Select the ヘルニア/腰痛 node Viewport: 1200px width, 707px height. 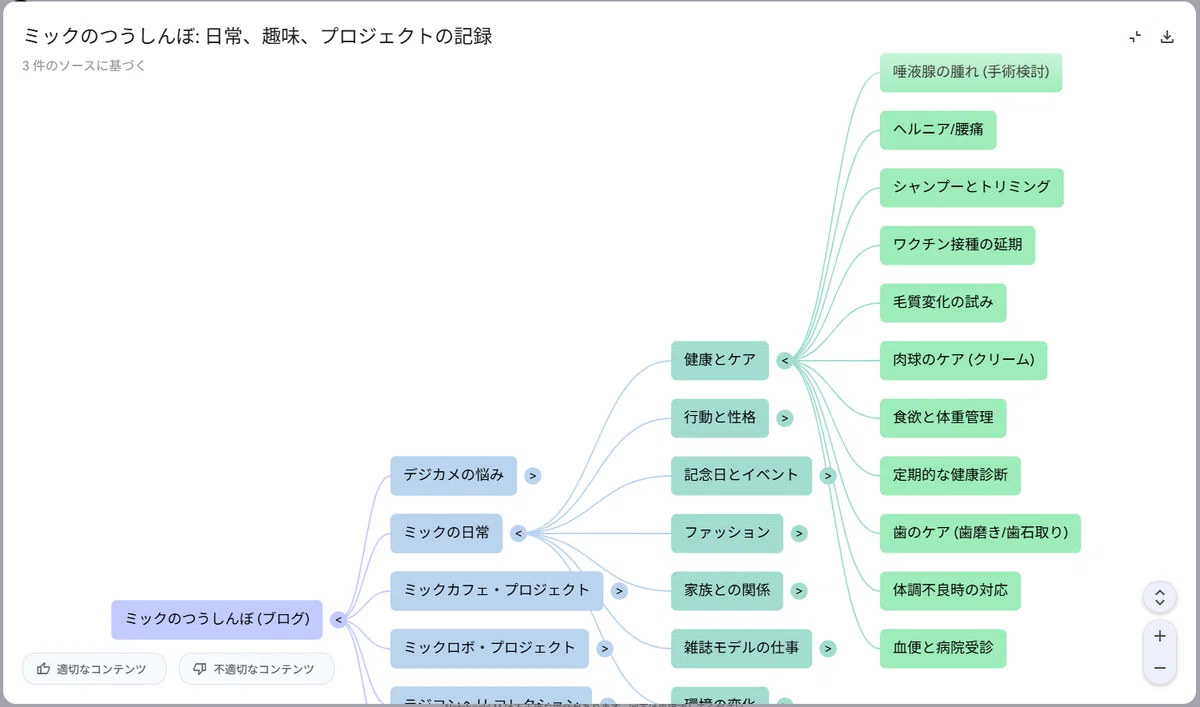(938, 130)
